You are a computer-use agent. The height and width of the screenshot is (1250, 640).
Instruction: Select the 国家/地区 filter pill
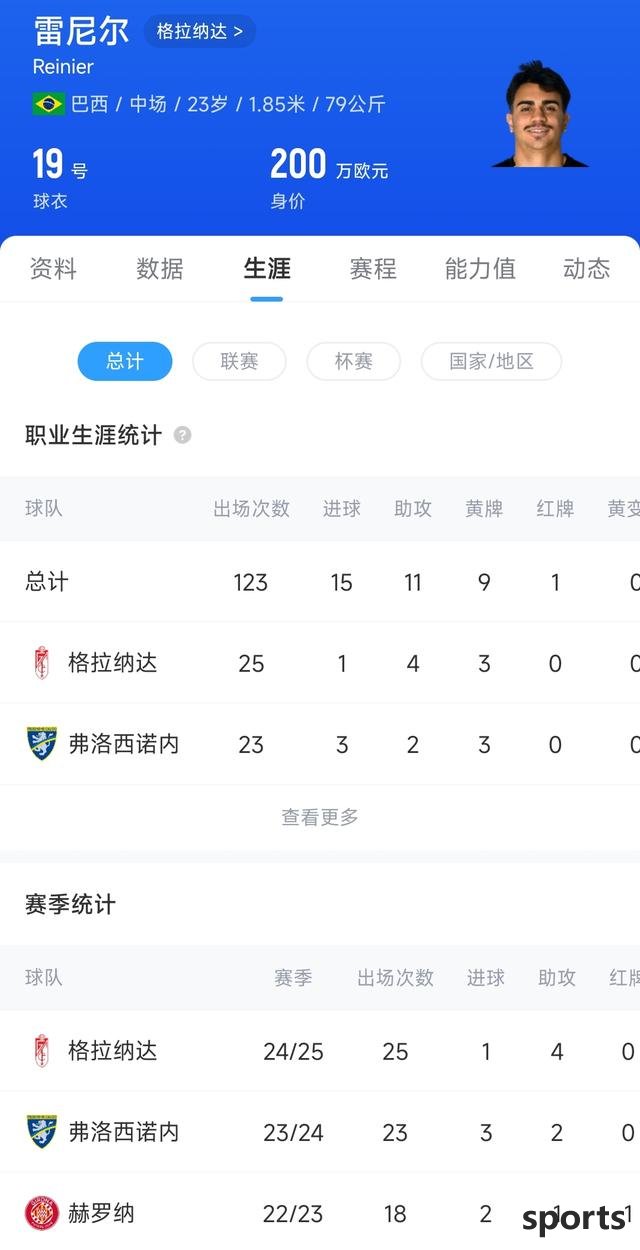491,361
